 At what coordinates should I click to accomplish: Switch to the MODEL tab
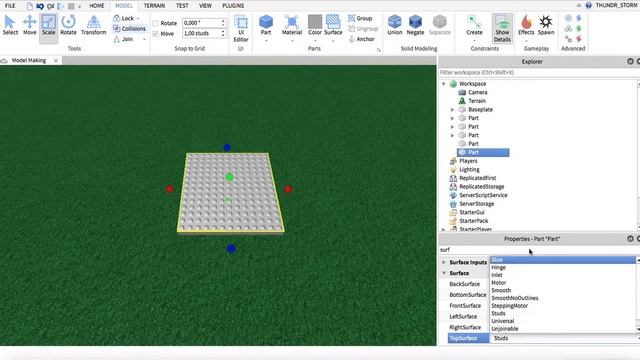[x=124, y=6]
